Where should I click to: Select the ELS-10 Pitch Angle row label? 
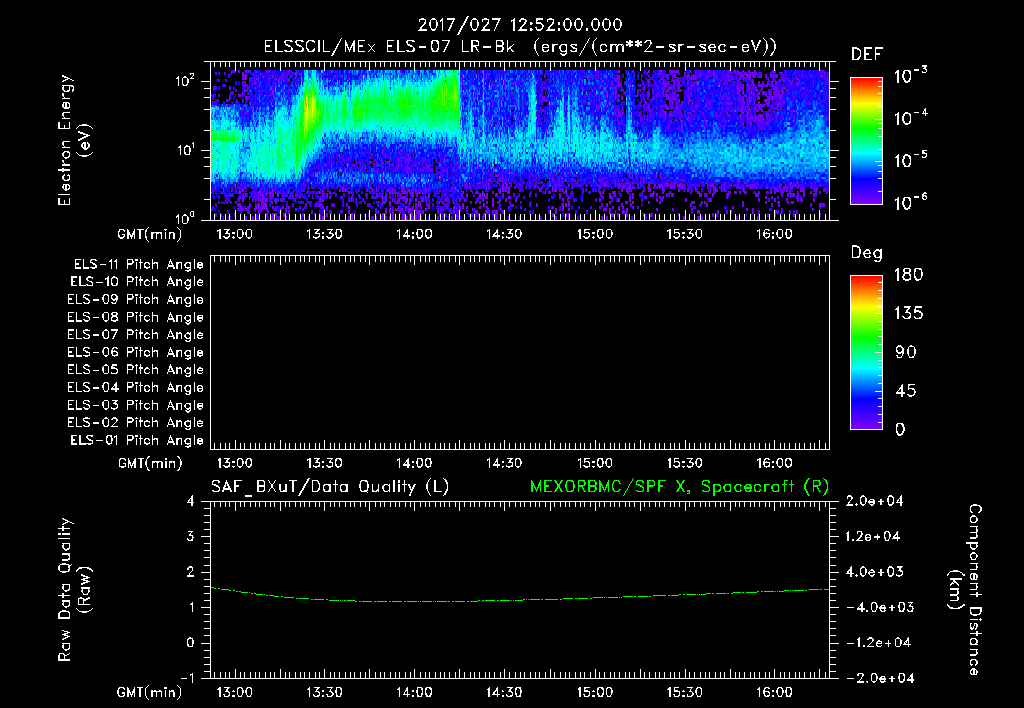[x=137, y=282]
